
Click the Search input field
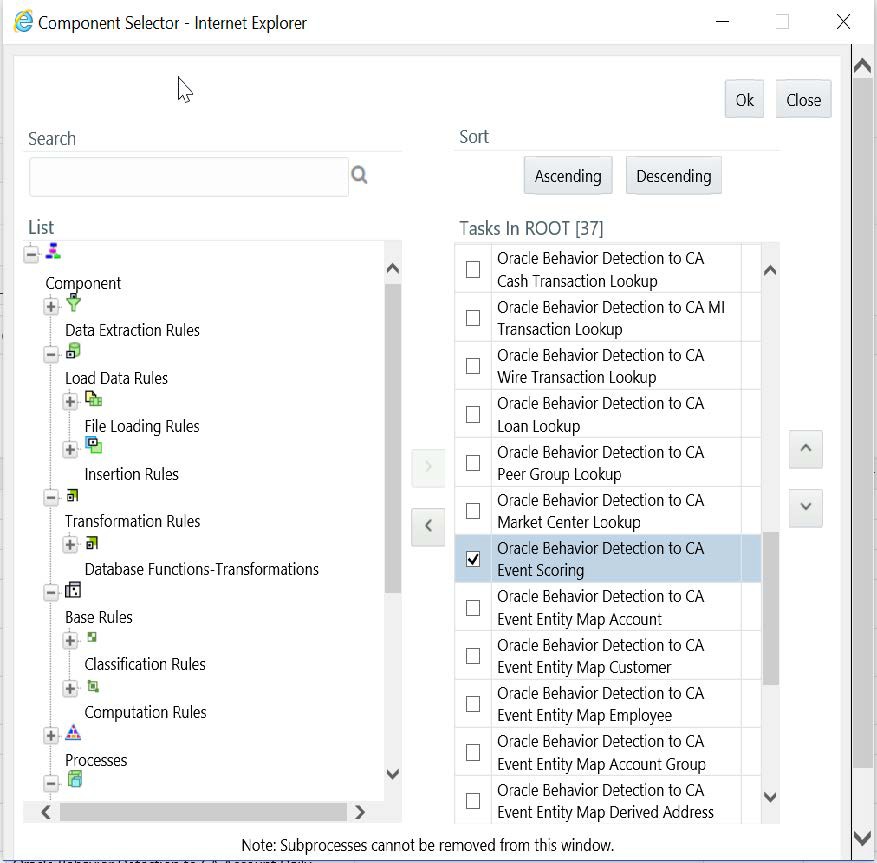click(x=189, y=177)
